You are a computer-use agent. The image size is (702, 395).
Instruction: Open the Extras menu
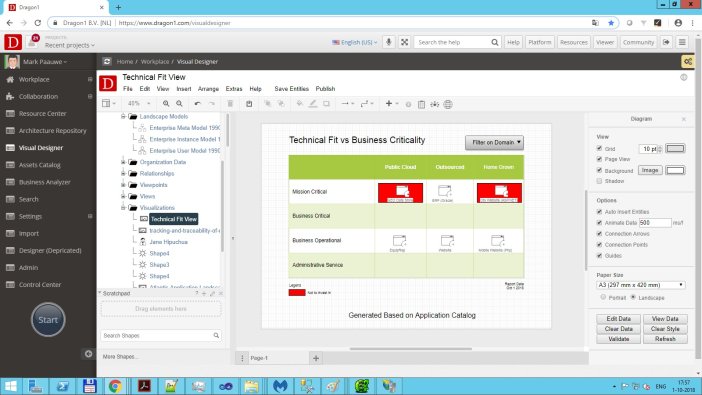tap(234, 89)
